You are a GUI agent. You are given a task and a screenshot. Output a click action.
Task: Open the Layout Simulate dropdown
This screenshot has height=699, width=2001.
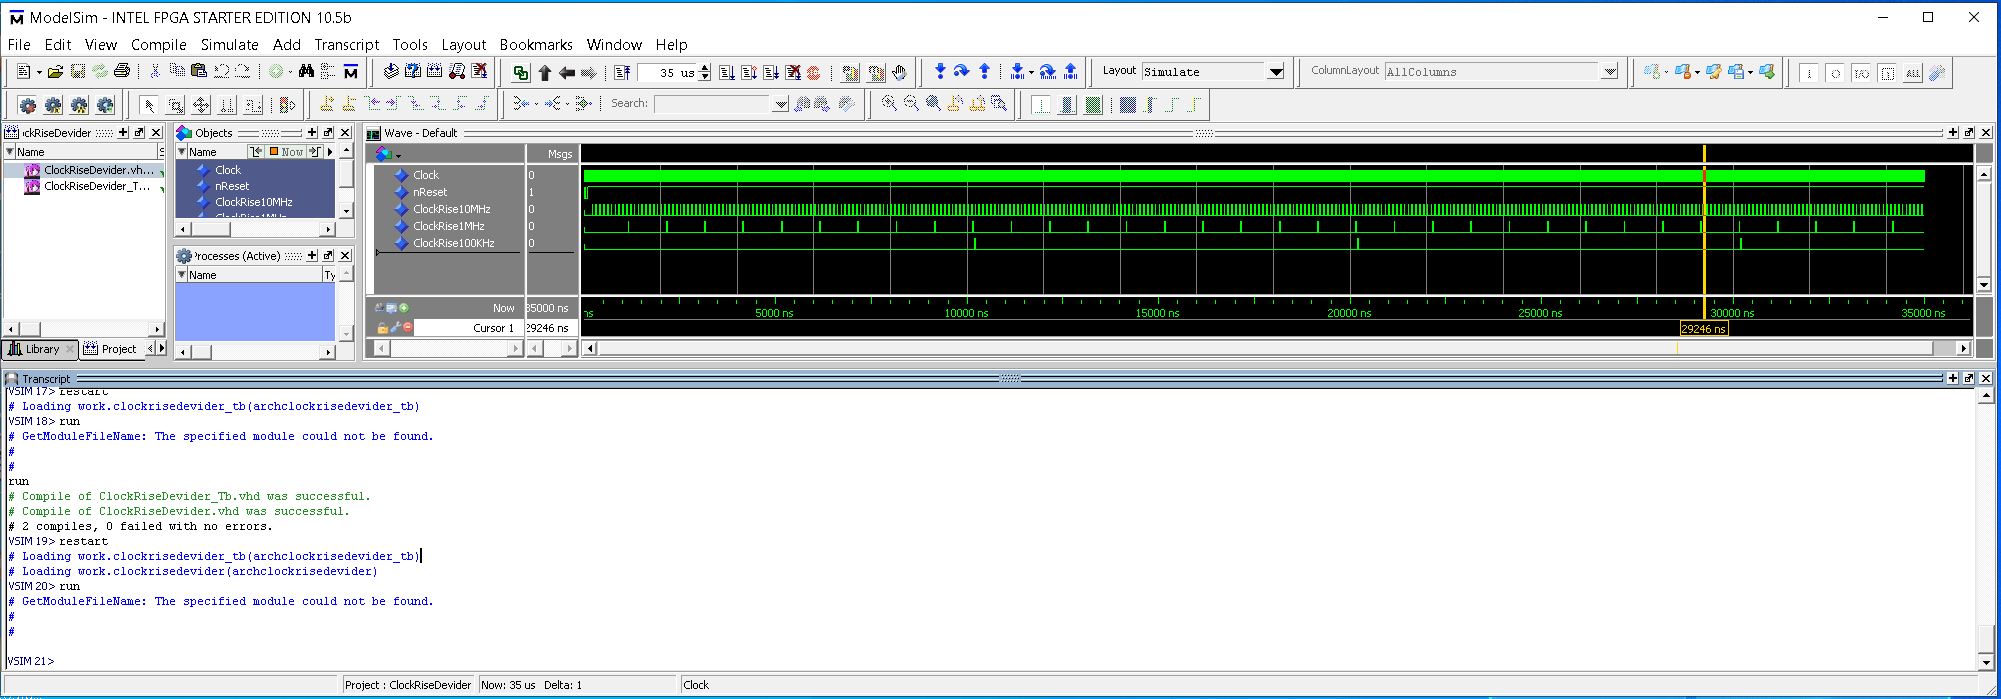(1275, 72)
